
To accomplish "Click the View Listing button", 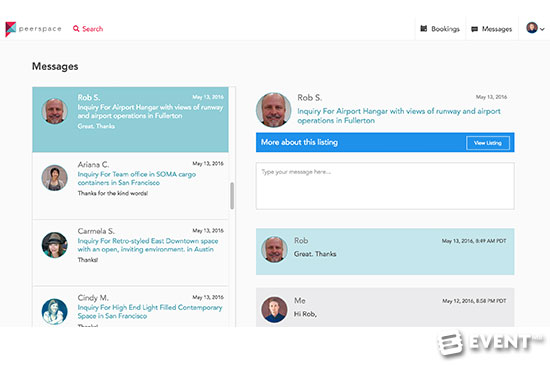I will click(488, 143).
